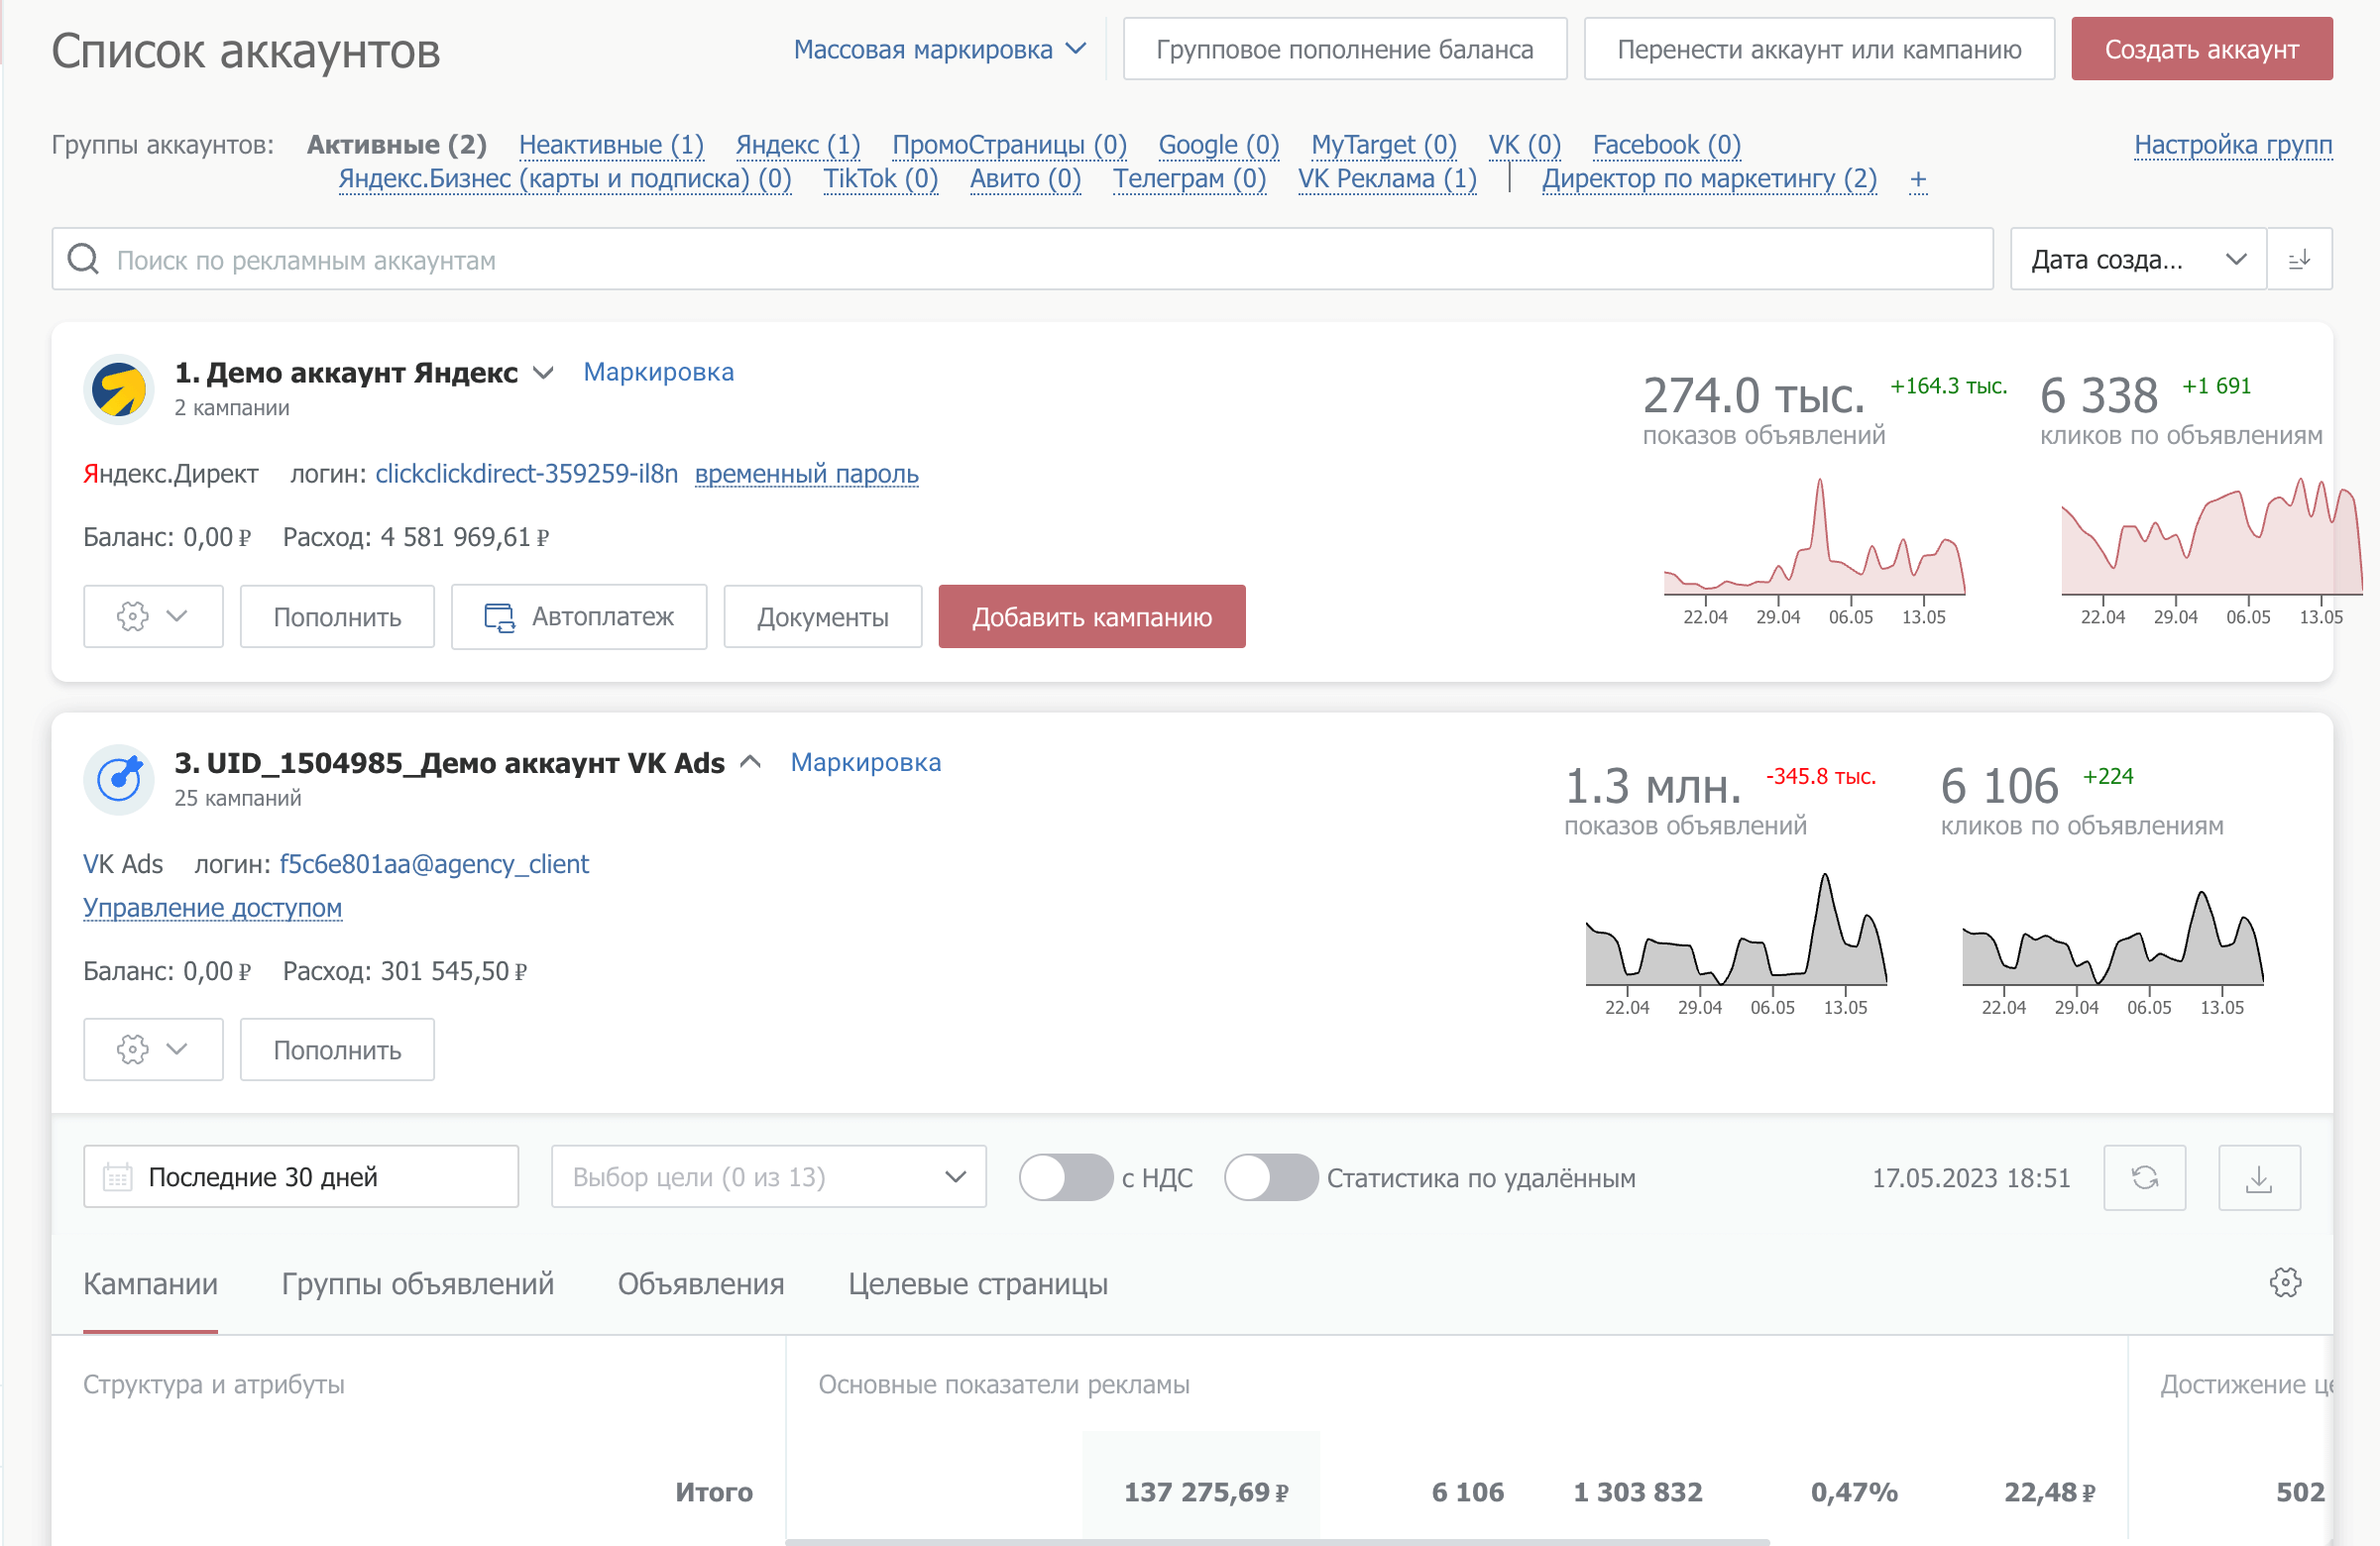
Task: Toggle the с НДС switch
Action: click(1066, 1178)
